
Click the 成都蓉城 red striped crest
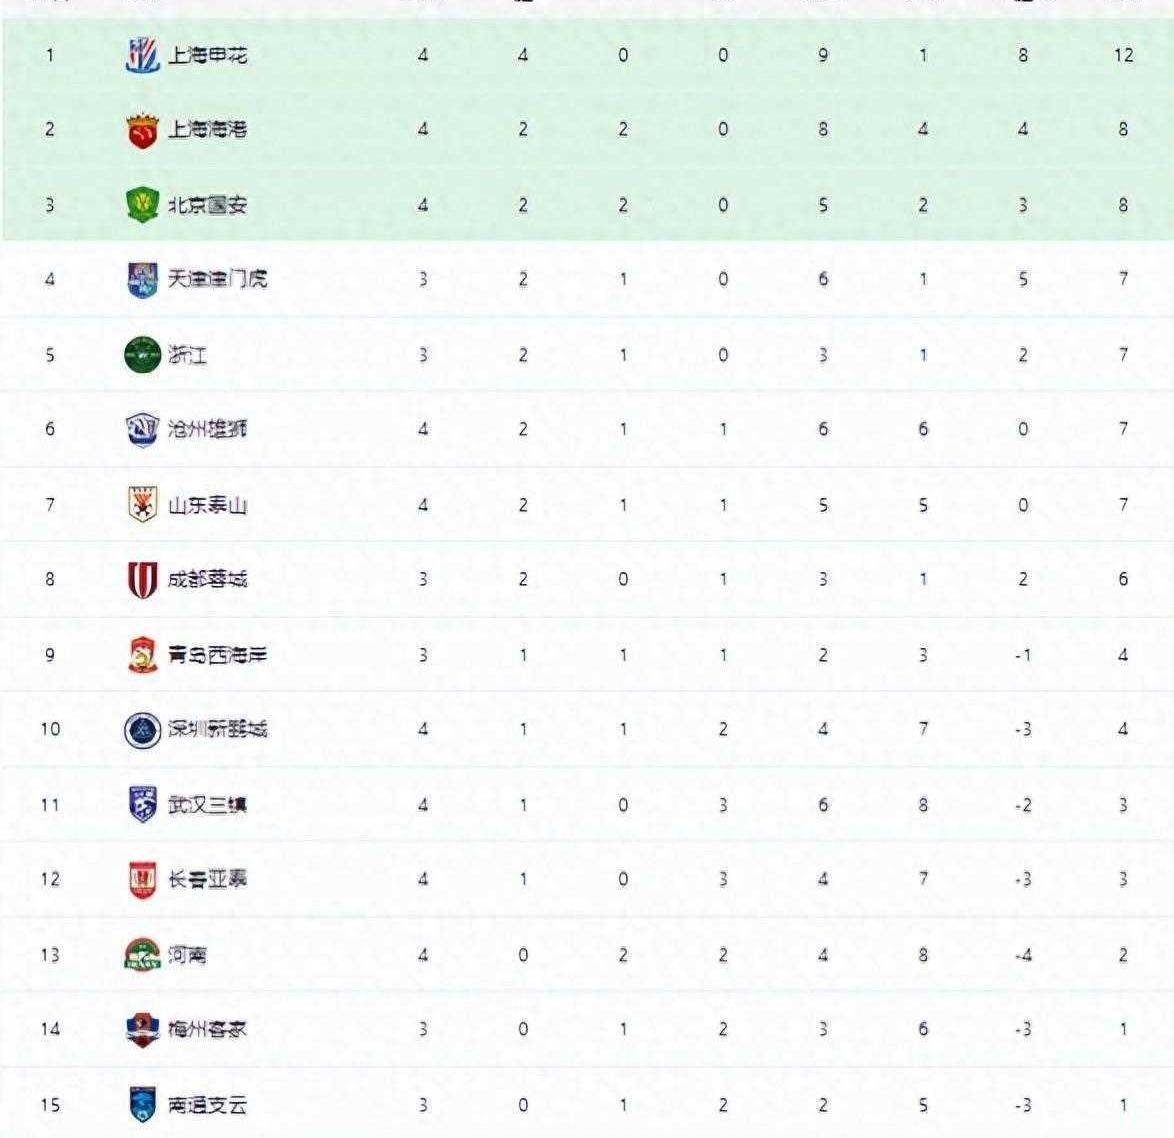(142, 580)
